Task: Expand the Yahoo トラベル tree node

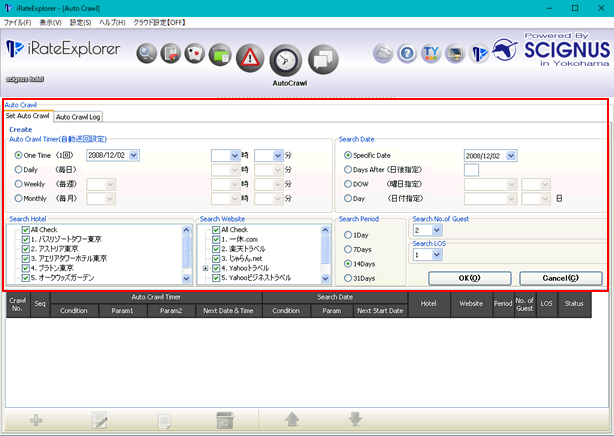Action: (x=205, y=268)
